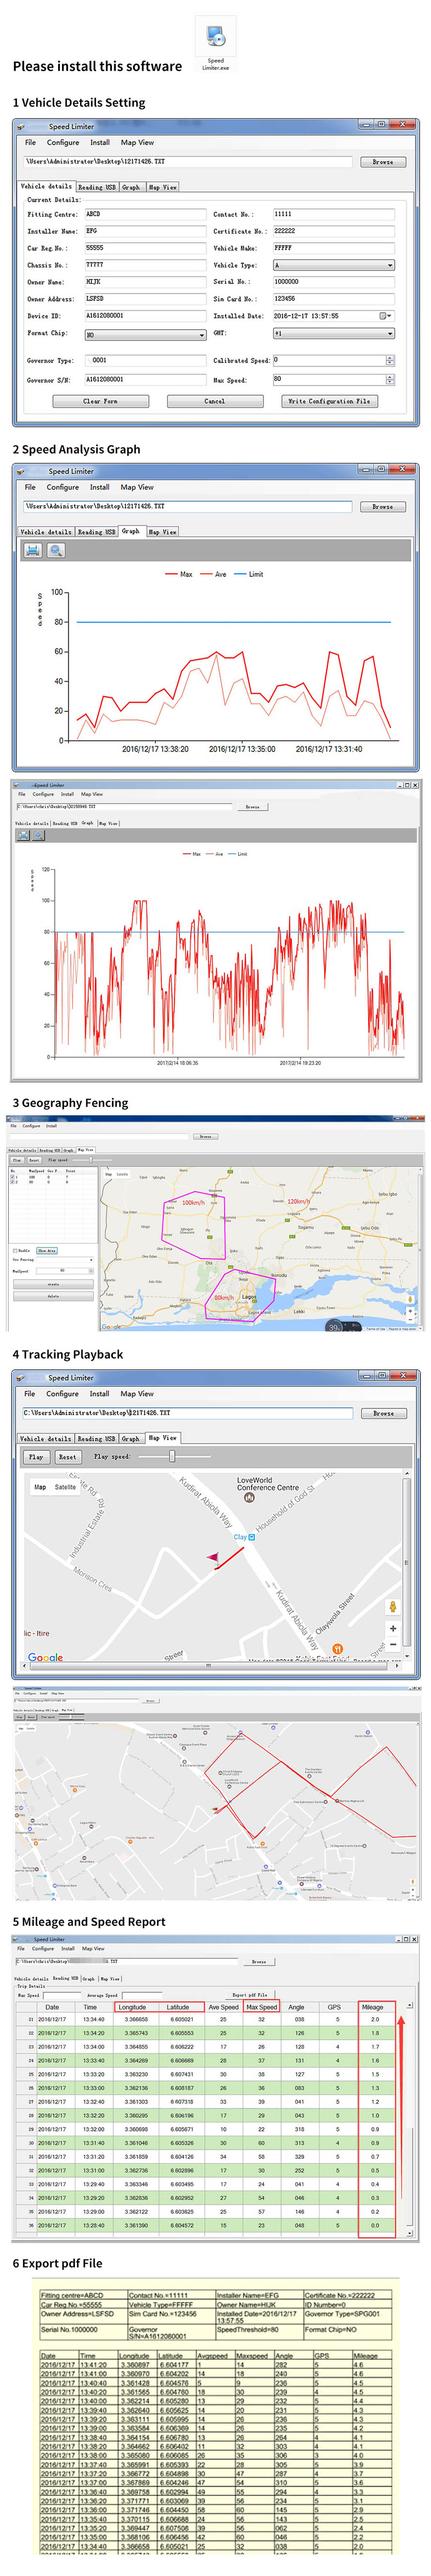
Task: Click the Cancel button in the vehicle details form
Action: (214, 401)
